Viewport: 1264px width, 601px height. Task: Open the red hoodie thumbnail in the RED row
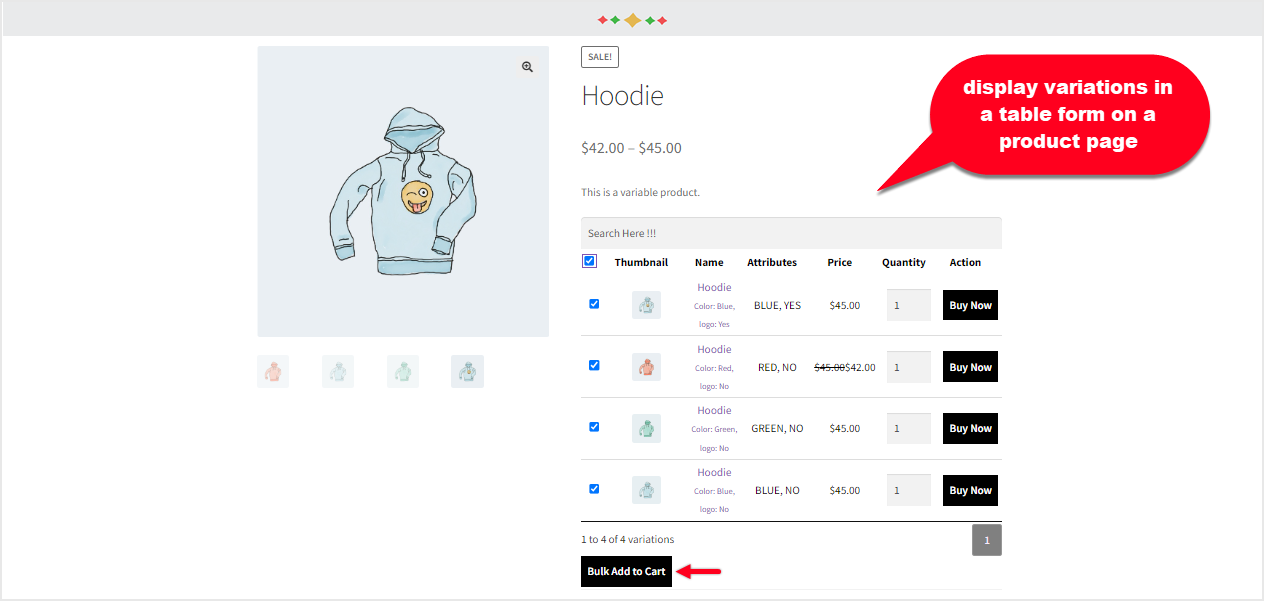coord(646,366)
